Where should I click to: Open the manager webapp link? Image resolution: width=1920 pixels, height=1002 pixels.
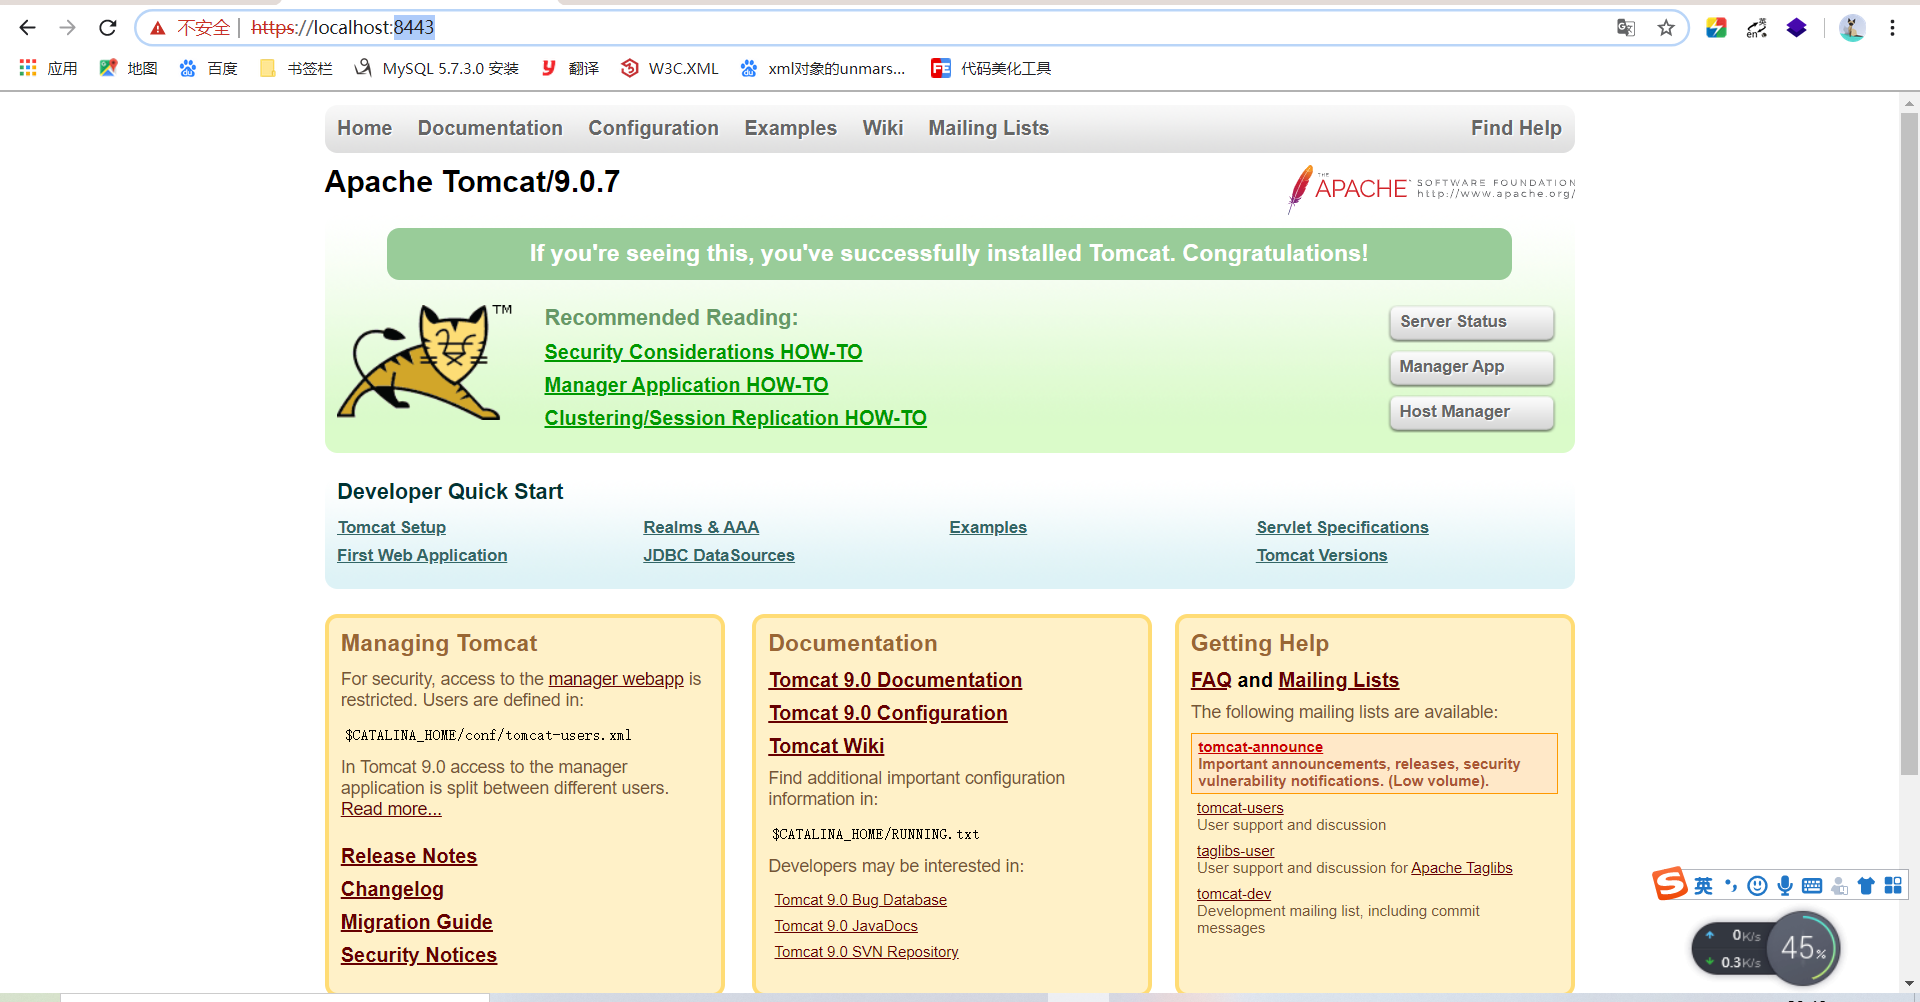pos(616,679)
